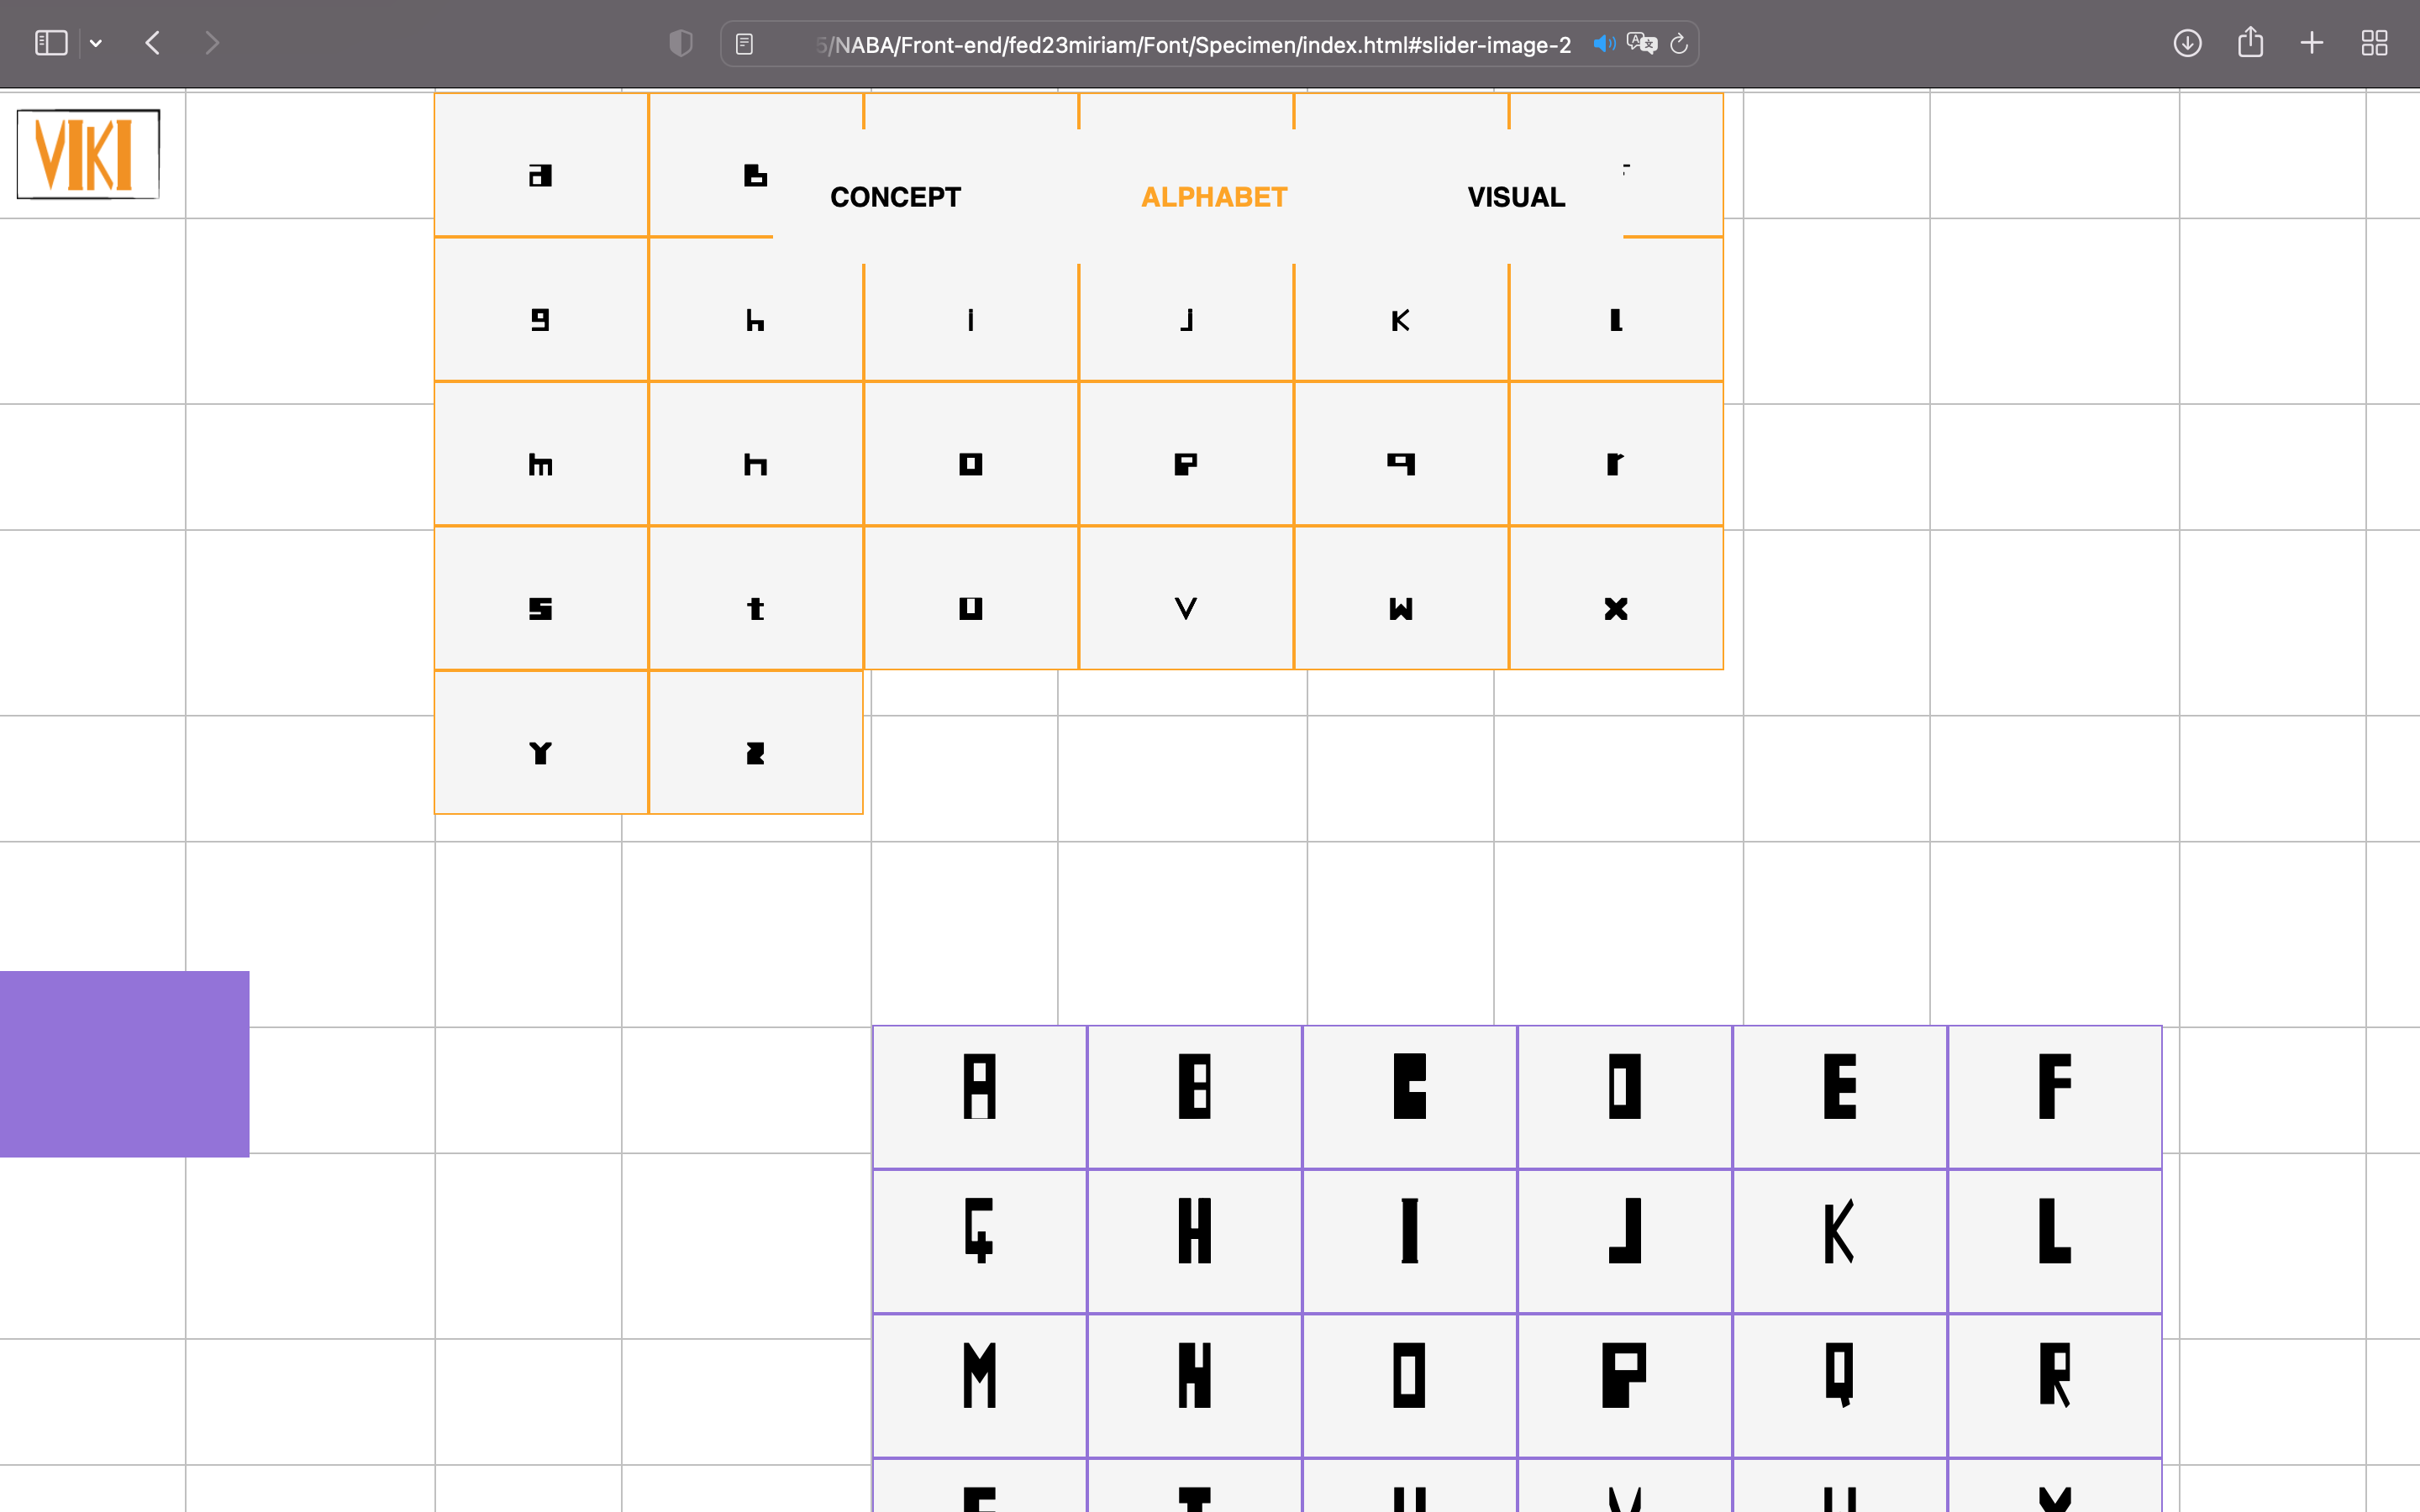The height and width of the screenshot is (1512, 2420).
Task: Go back to the previous page
Action: click(153, 43)
